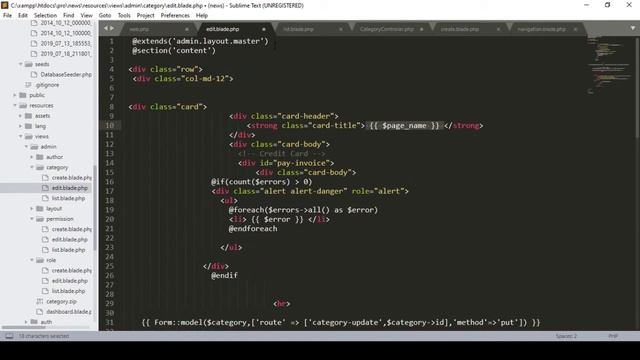Collapse the role folder arrow
Image resolution: width=640 pixels, height=360 pixels.
coord(32,260)
